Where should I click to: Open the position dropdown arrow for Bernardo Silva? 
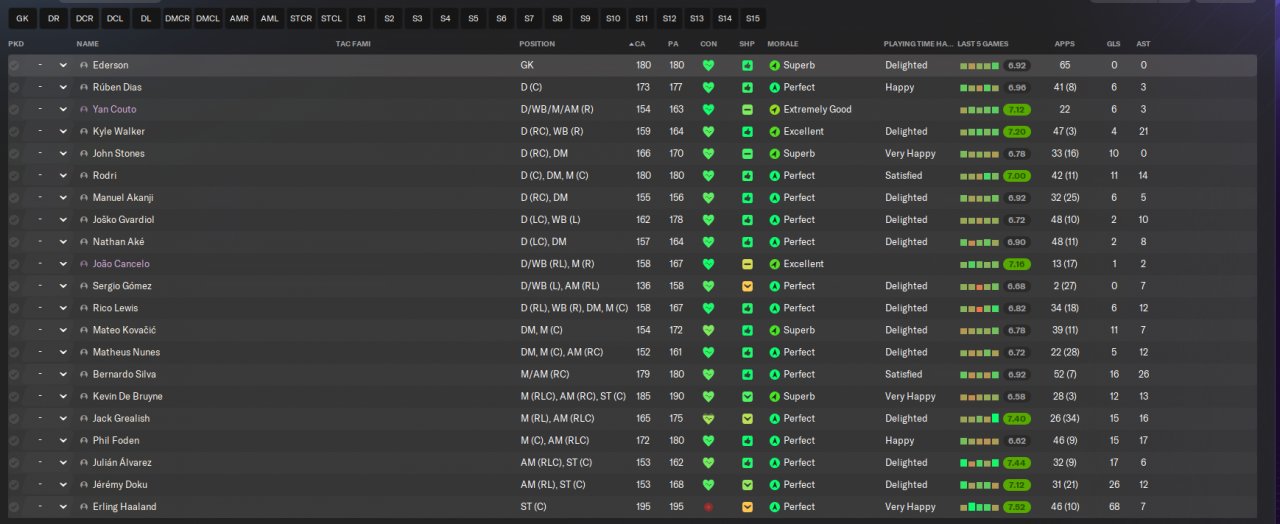63,374
